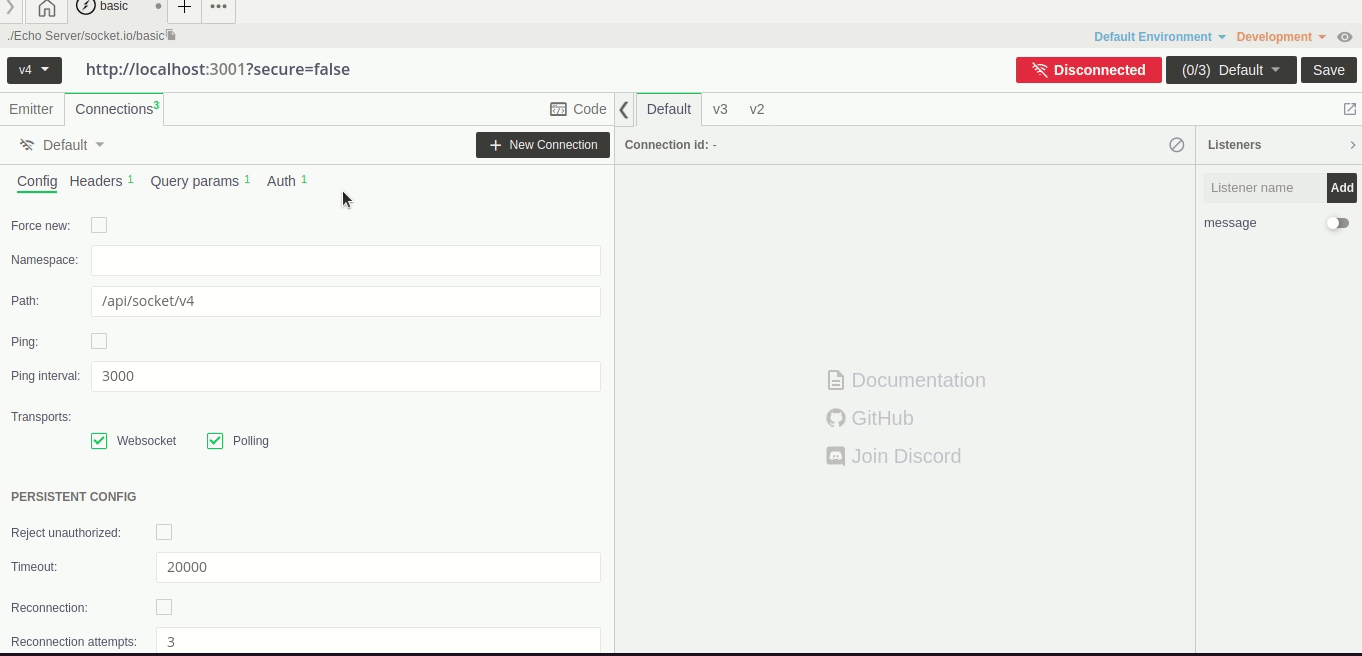Select the Config sub-tab

tap(37, 181)
